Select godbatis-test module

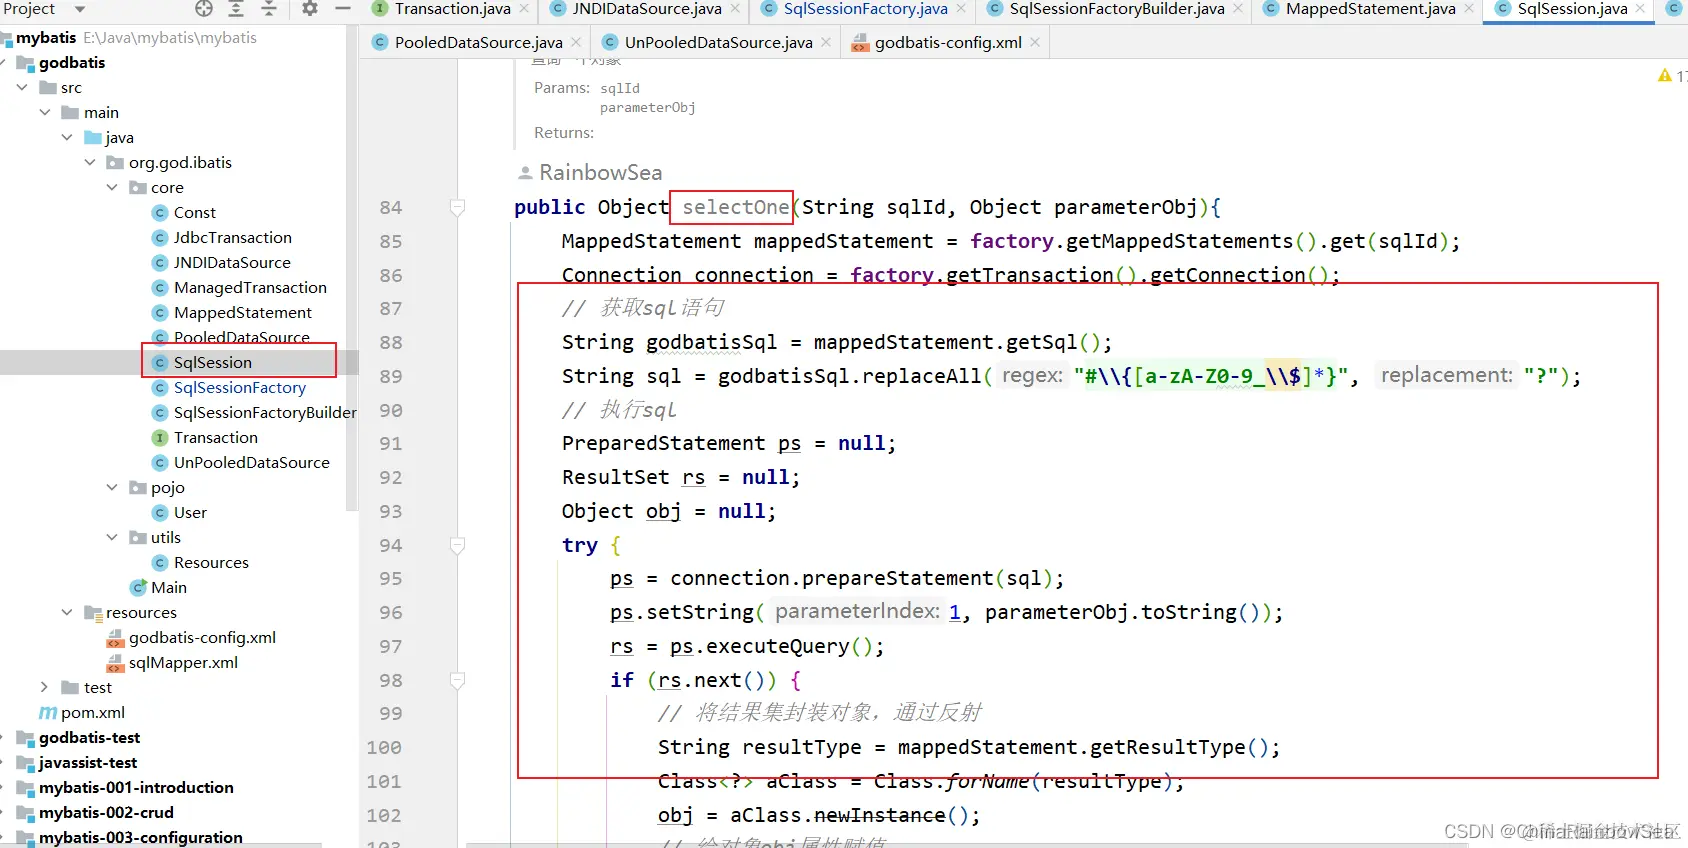tap(89, 737)
